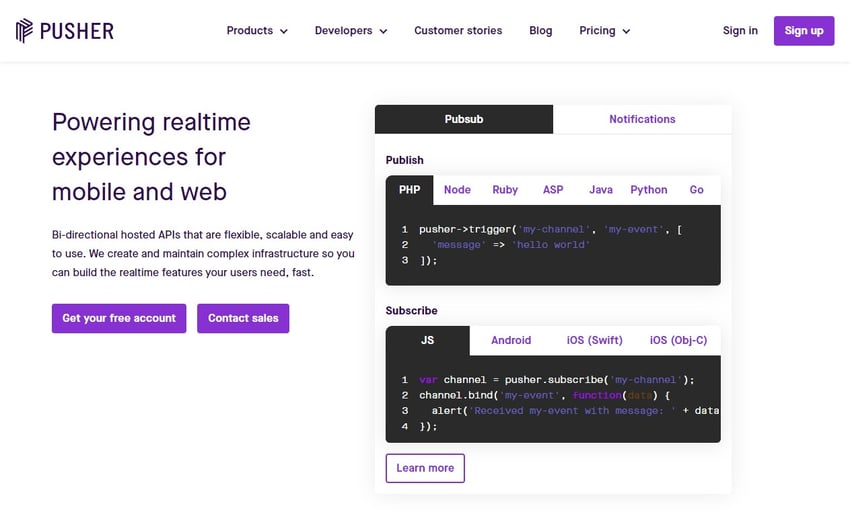850x512 pixels.
Task: Expand the Products chevron
Action: (284, 31)
